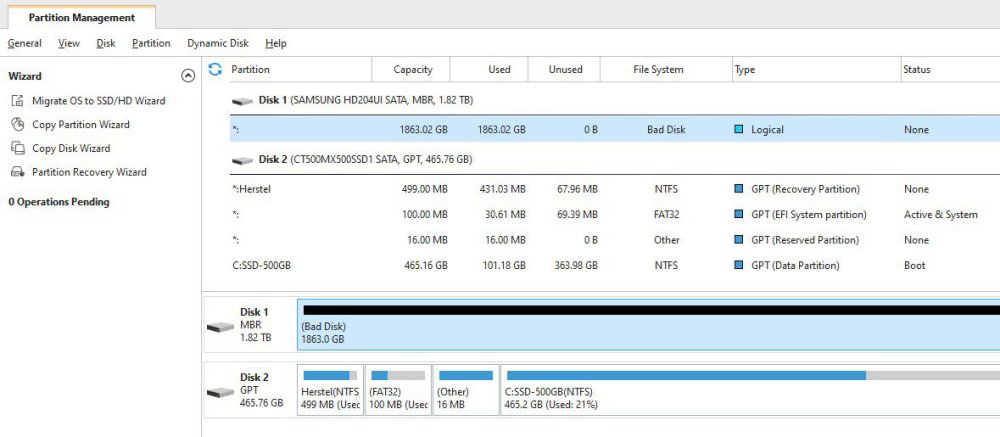Open the Partition menu
This screenshot has width=1000, height=437.
(x=151, y=43)
